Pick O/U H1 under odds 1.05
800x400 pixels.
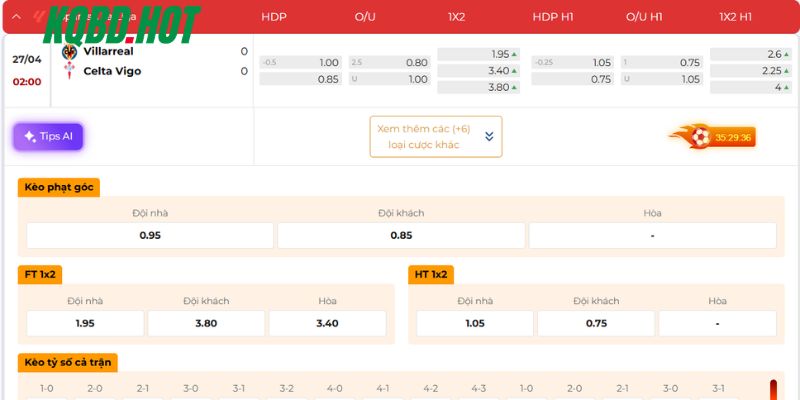coord(662,79)
